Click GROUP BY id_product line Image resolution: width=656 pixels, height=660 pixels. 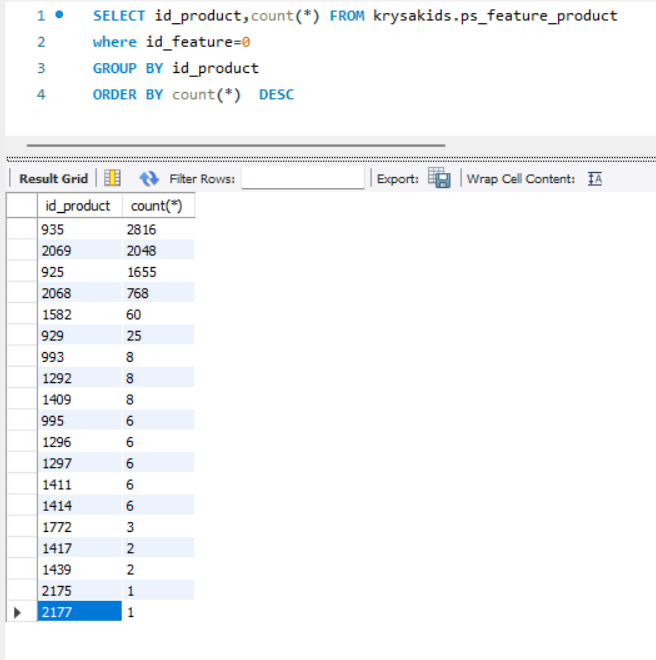click(176, 68)
